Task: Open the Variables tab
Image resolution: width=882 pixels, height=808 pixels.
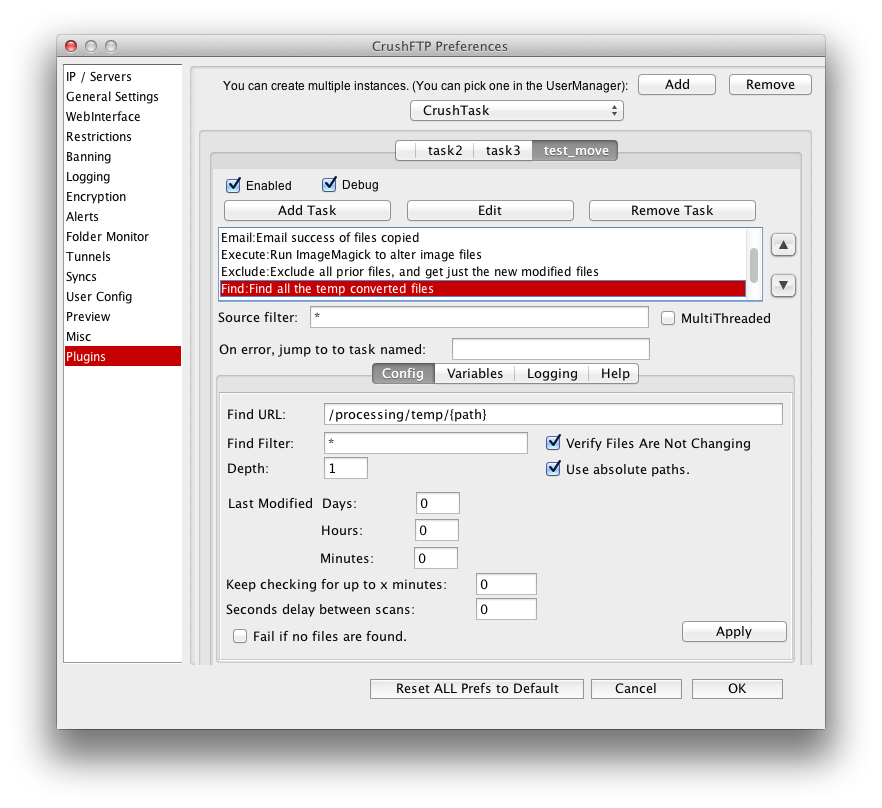Action: point(475,374)
